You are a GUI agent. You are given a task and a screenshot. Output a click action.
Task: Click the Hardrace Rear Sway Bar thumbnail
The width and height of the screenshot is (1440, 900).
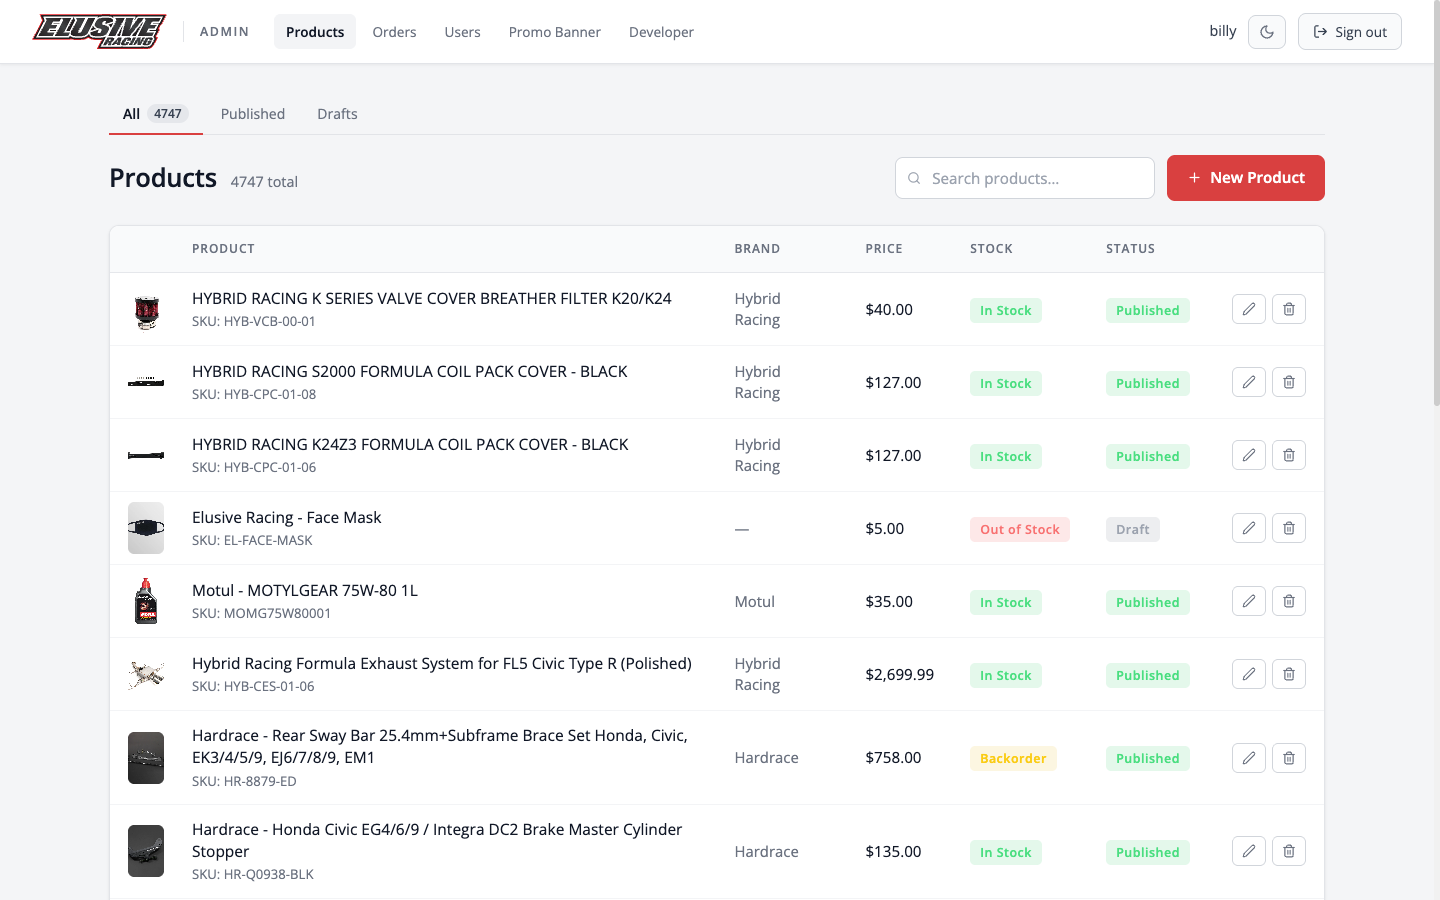[x=146, y=758]
